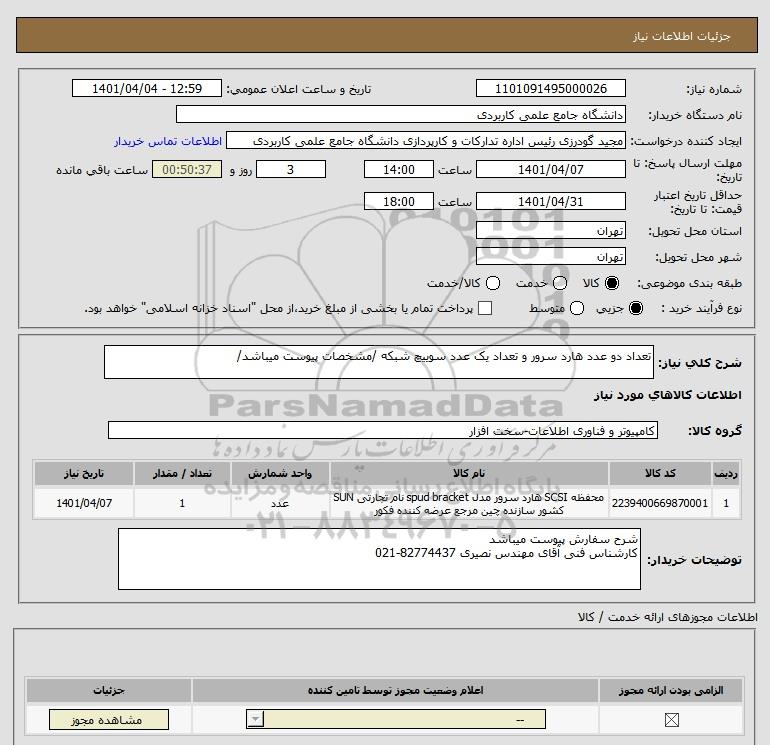
Task: Select the خدمت radio button
Action: point(560,283)
